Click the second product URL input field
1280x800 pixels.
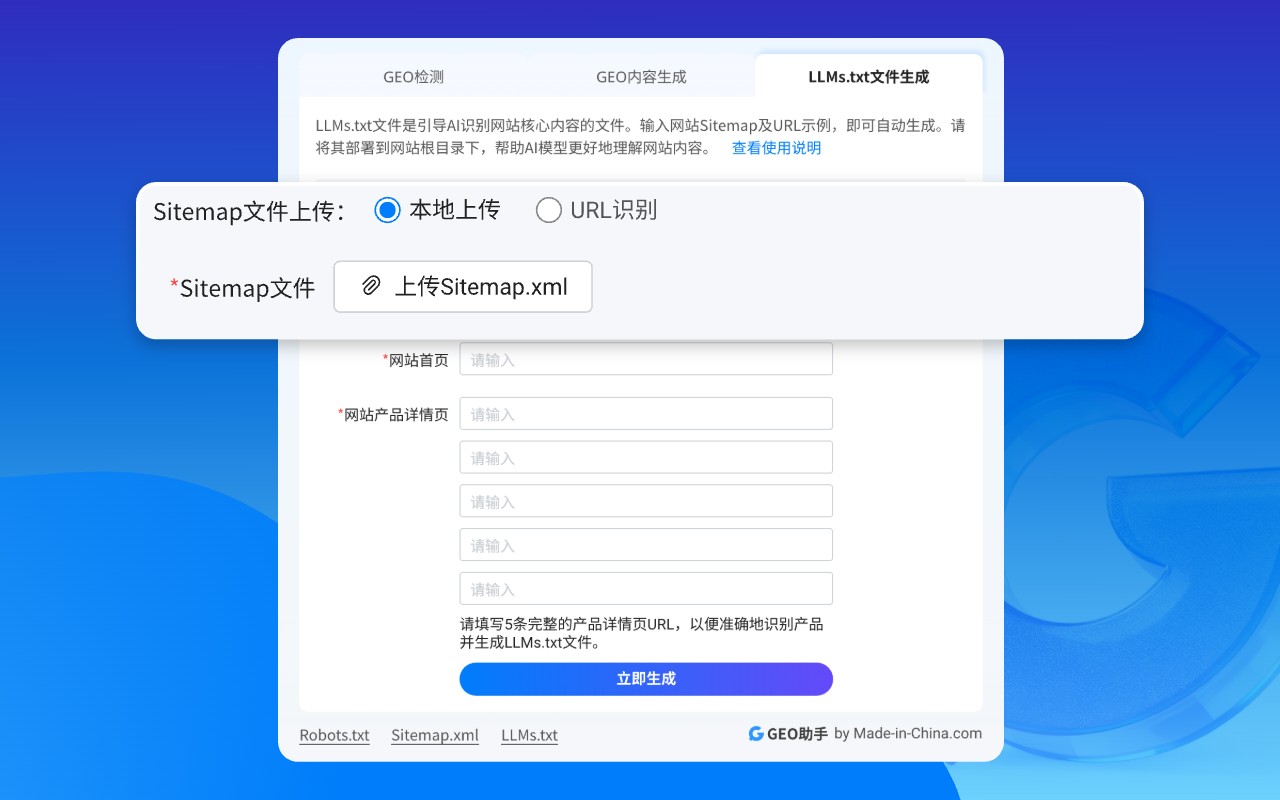tap(645, 457)
